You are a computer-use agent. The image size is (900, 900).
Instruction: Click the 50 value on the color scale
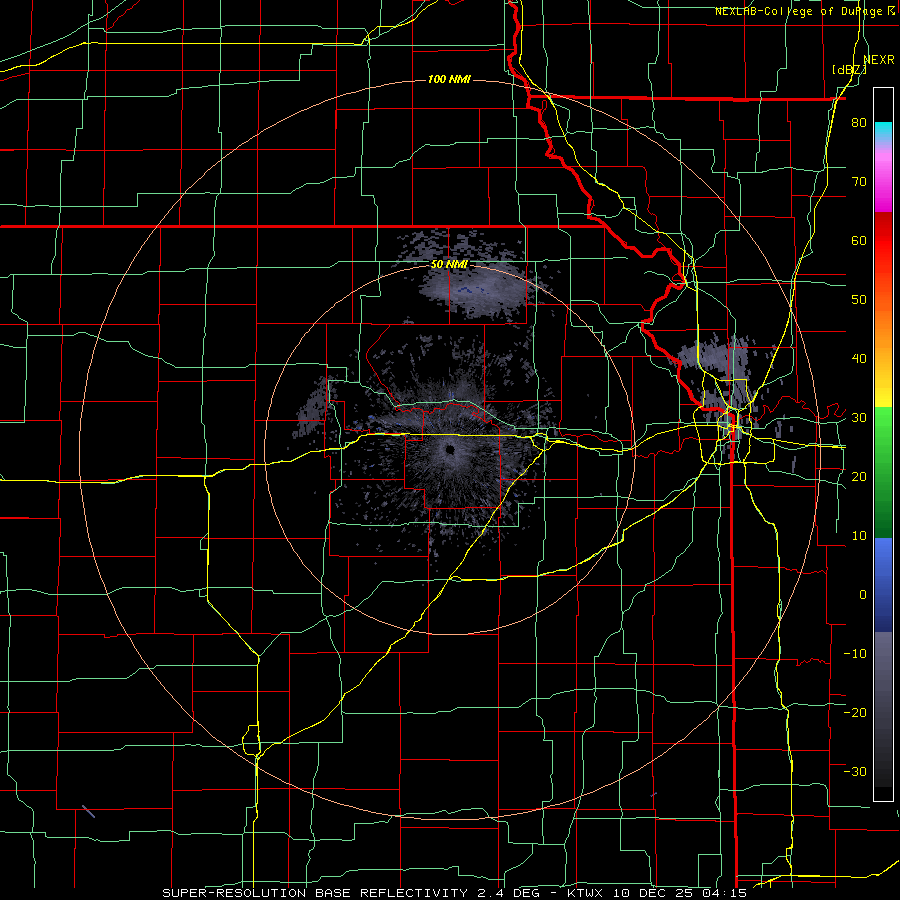coord(859,300)
